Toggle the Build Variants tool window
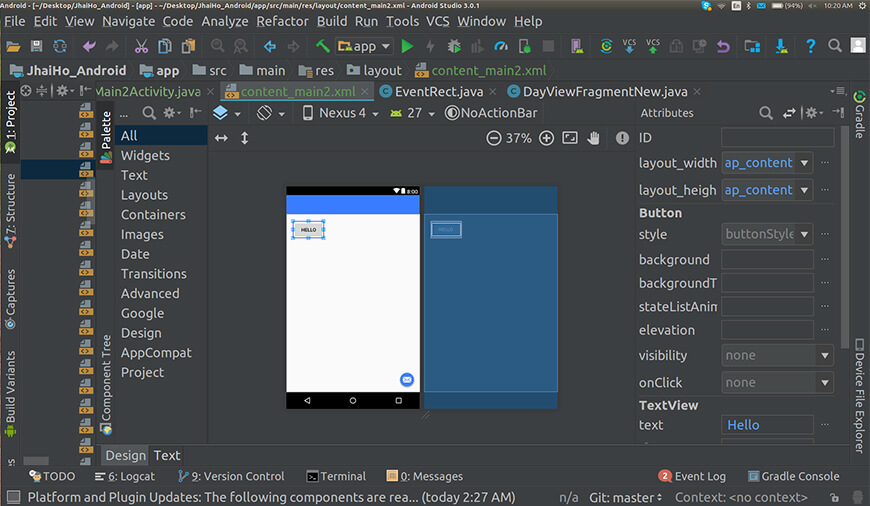 [x=10, y=393]
